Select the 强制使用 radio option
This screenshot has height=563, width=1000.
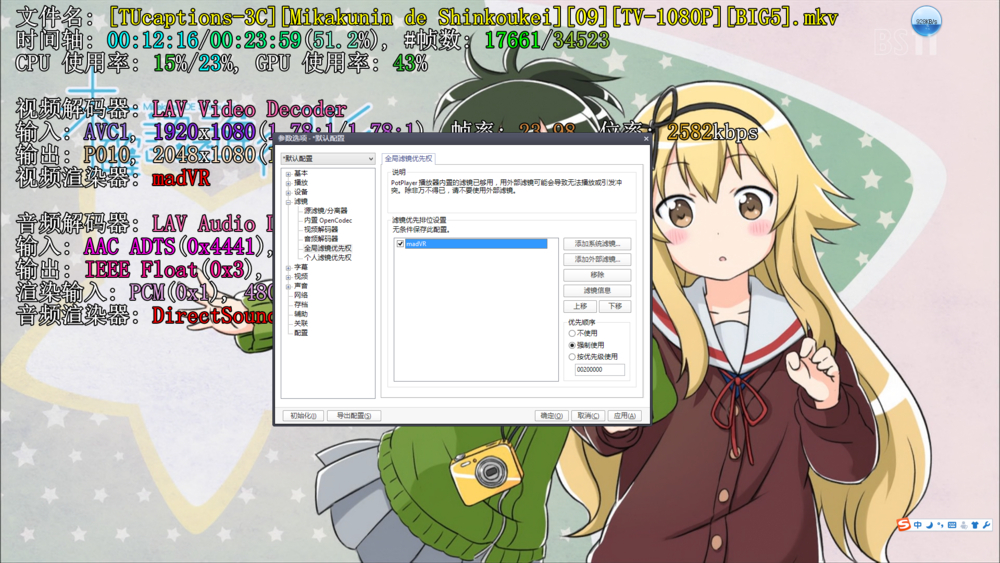tap(572, 345)
